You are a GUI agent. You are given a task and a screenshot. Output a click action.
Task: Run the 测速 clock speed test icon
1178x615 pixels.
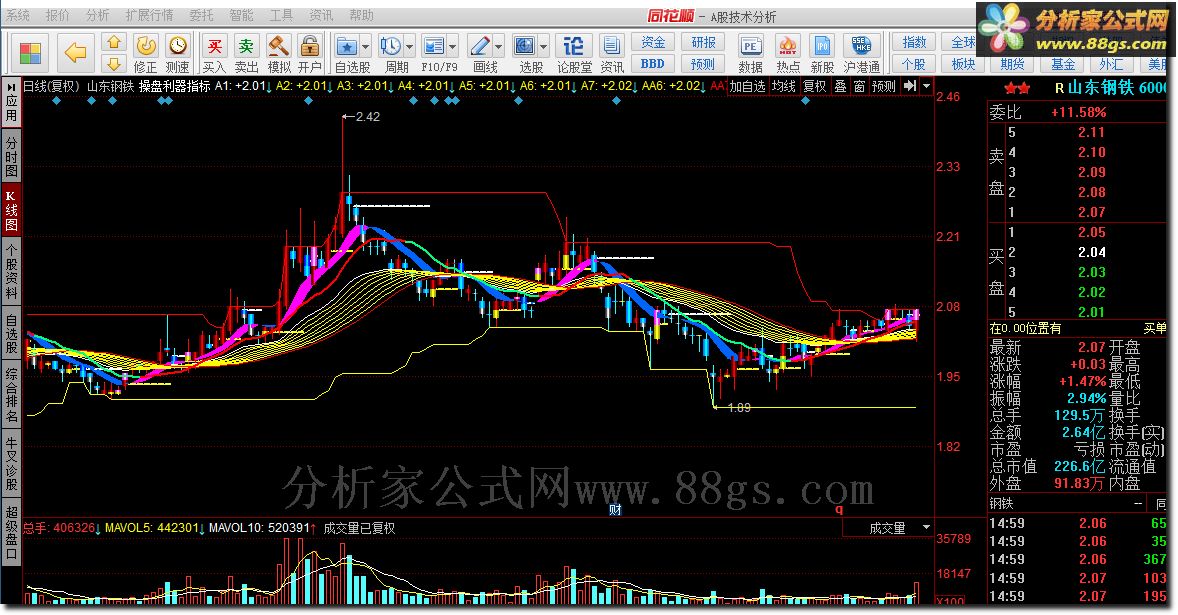click(x=177, y=47)
